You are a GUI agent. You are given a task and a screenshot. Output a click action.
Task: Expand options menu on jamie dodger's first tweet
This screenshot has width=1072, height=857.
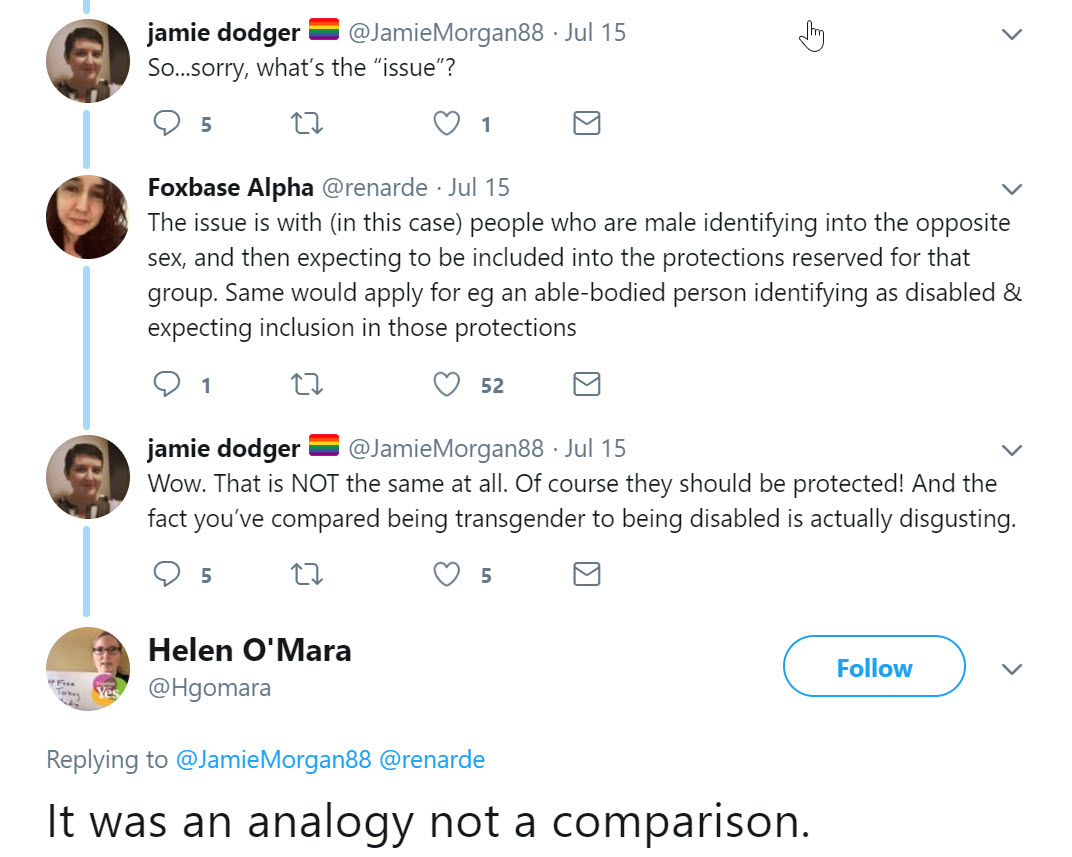[x=1012, y=33]
